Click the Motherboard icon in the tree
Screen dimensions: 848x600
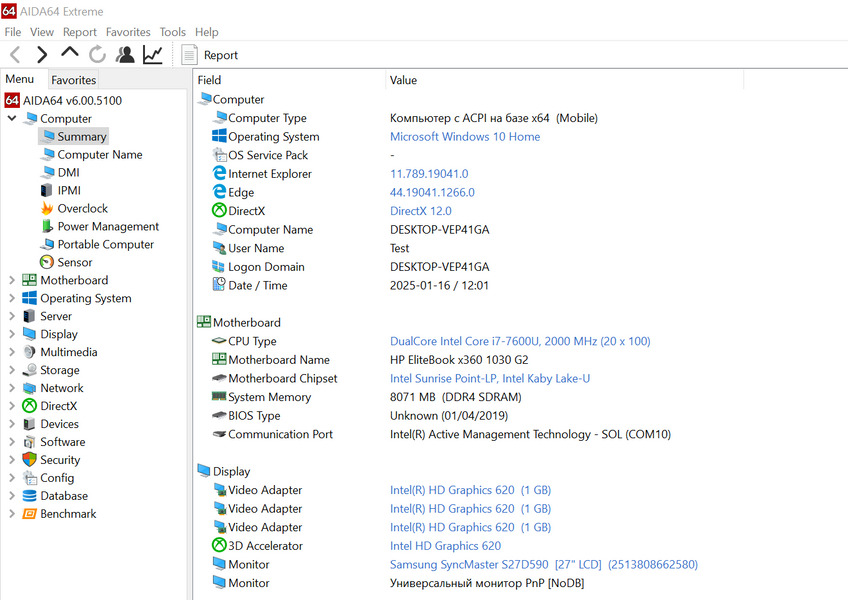29,280
